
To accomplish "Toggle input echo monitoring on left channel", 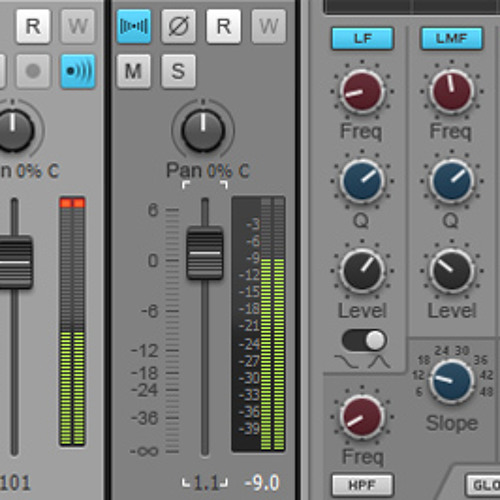I will pyautogui.click(x=78, y=71).
